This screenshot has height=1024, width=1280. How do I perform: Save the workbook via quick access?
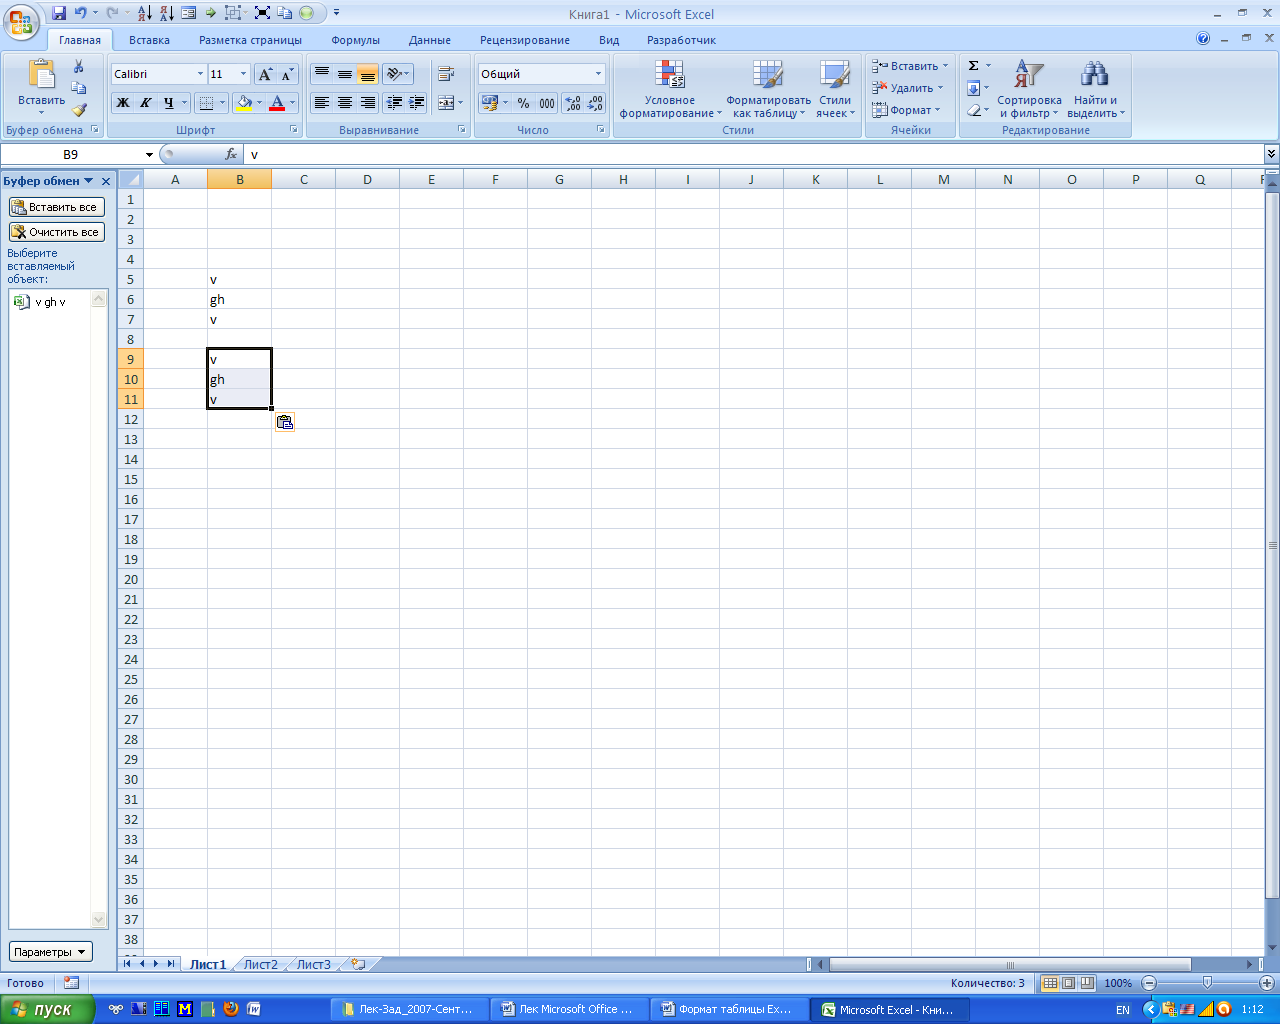[x=59, y=13]
